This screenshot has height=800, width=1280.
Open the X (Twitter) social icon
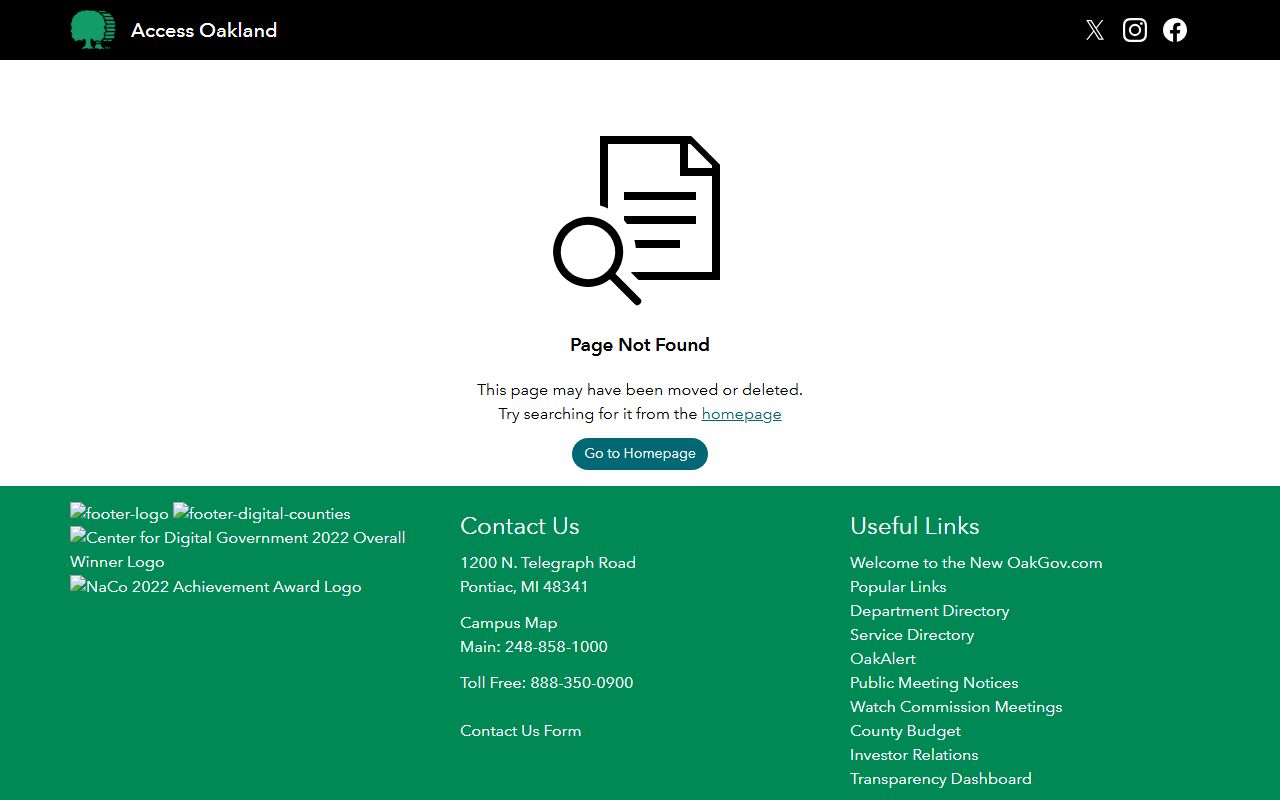pyautogui.click(x=1095, y=30)
